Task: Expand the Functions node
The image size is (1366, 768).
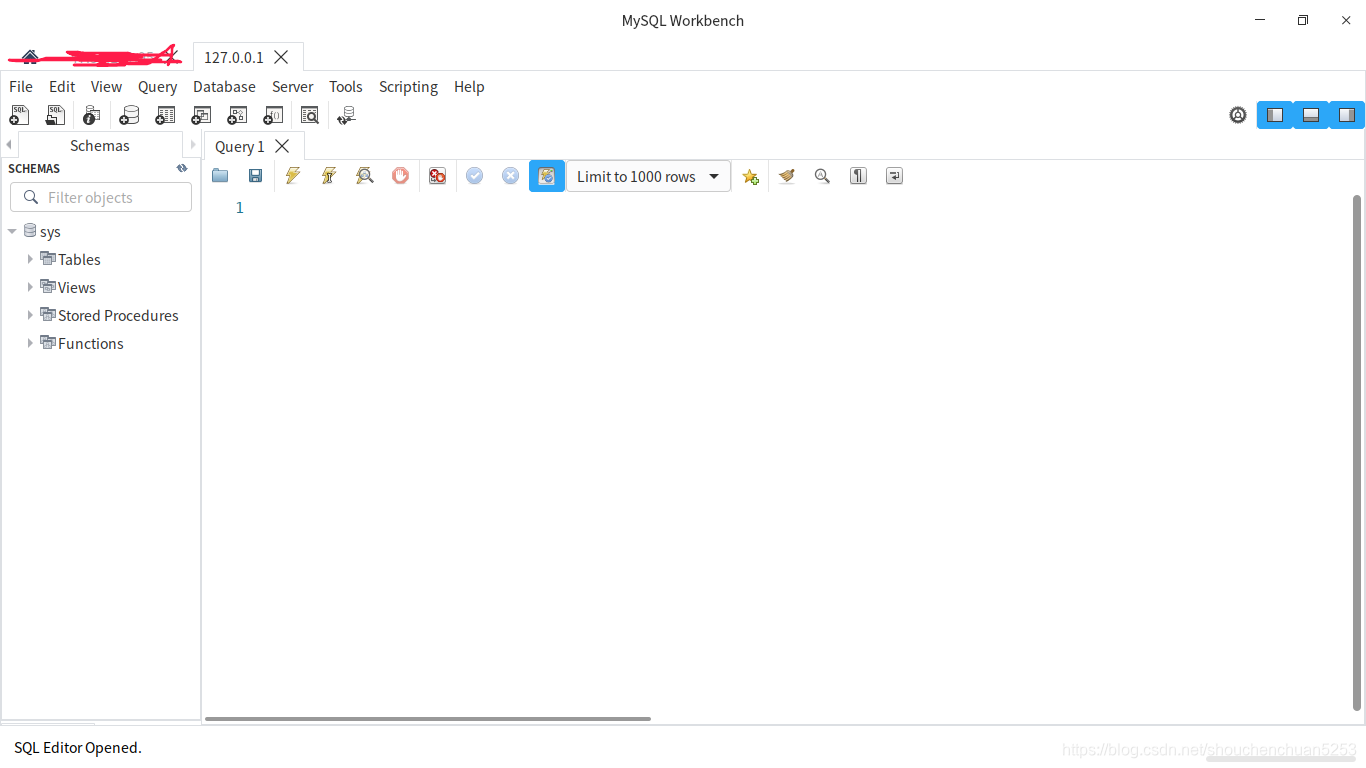Action: click(30, 343)
